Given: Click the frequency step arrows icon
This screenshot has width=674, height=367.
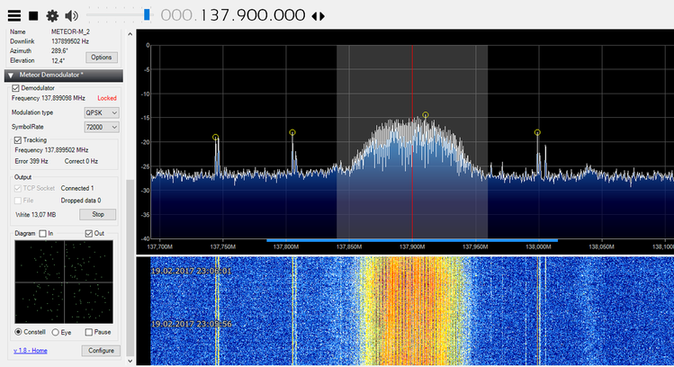Looking at the screenshot, I should [x=318, y=16].
